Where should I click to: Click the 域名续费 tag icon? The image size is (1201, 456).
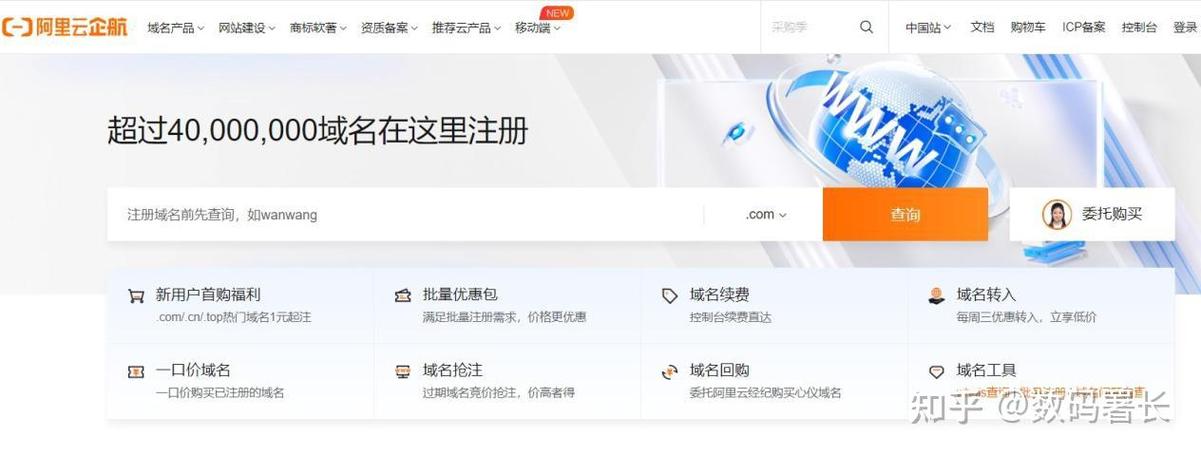click(670, 295)
